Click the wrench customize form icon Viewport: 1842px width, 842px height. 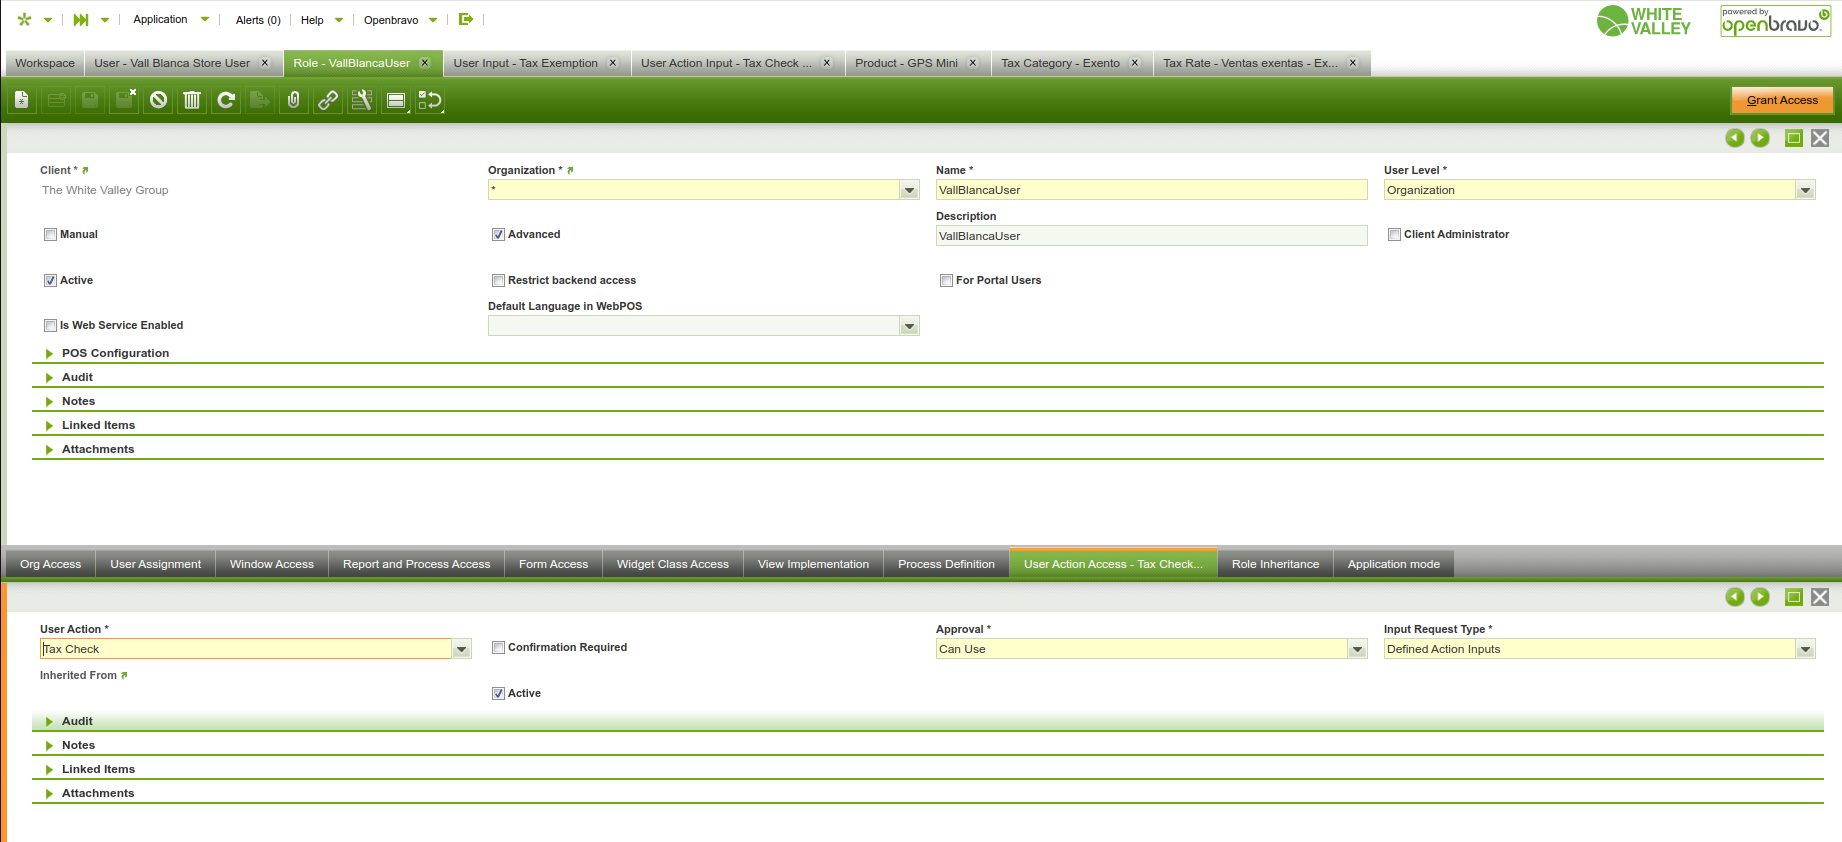(x=362, y=100)
